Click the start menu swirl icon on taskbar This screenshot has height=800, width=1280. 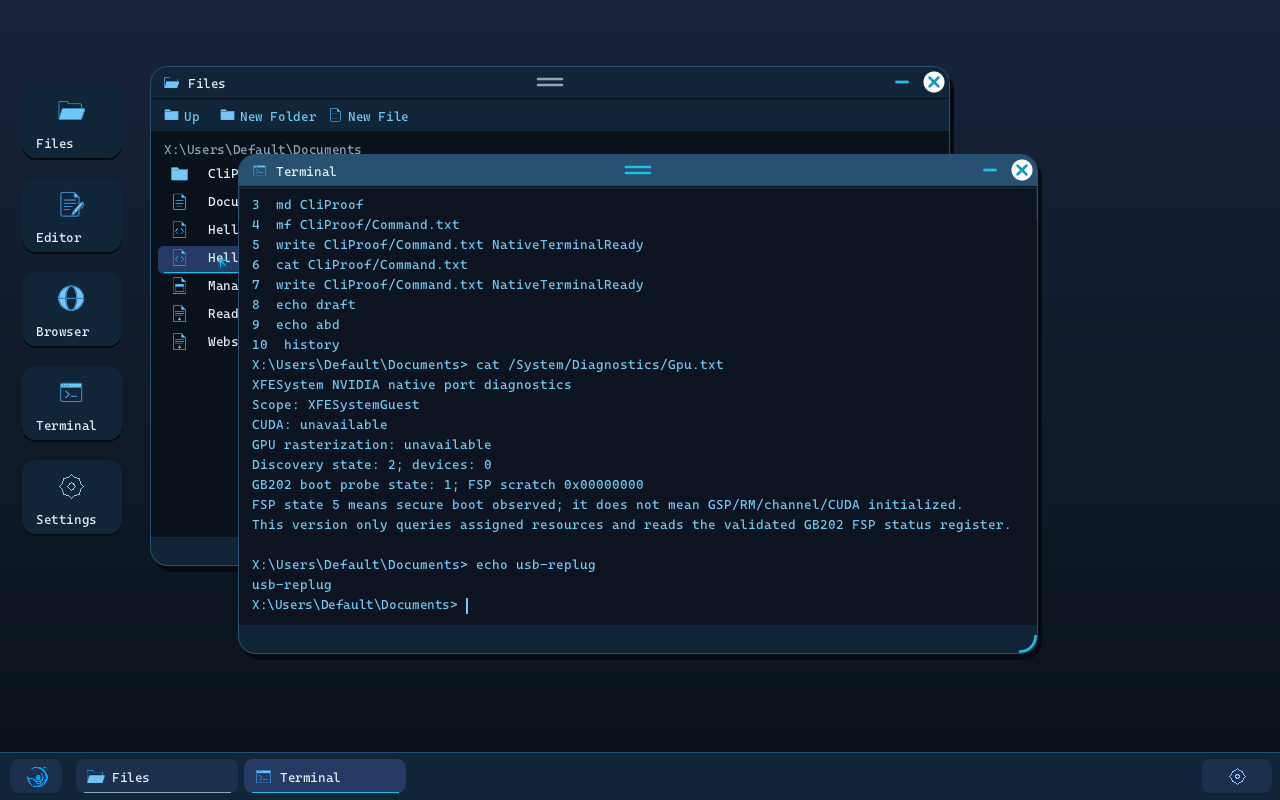point(36,776)
